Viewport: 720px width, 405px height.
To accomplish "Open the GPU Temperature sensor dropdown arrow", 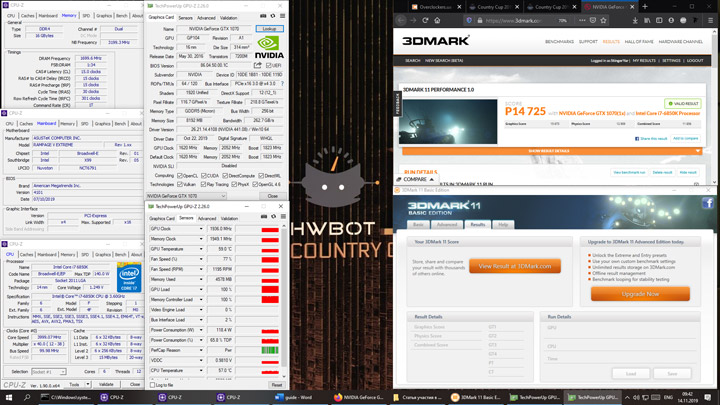I will [x=201, y=249].
